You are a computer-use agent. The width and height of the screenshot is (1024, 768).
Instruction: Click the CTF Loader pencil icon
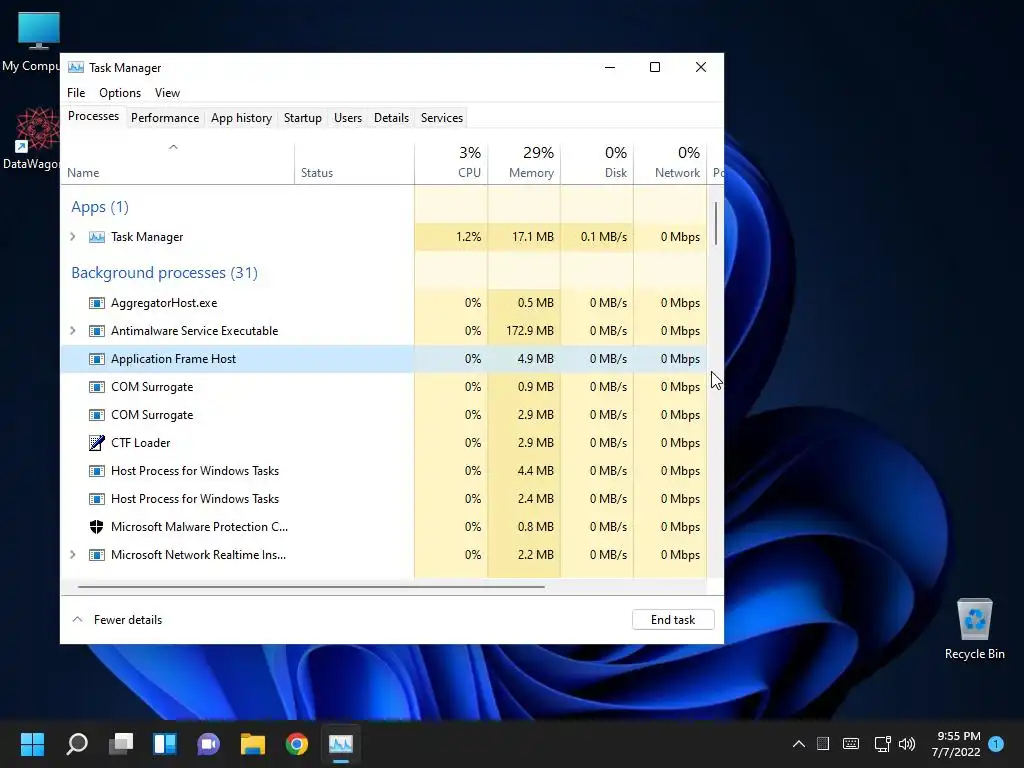coord(97,443)
